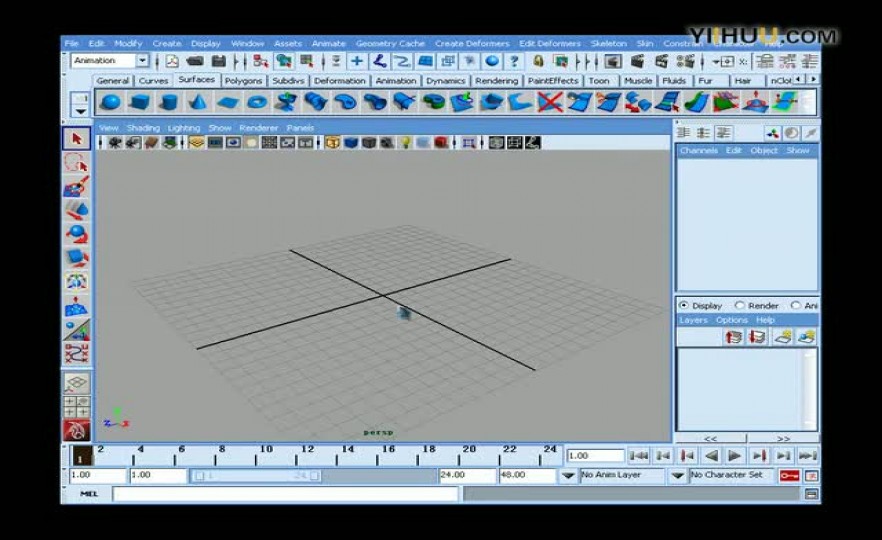This screenshot has height=540, width=882.
Task: Click the MEL command line label
Action: pos(88,494)
